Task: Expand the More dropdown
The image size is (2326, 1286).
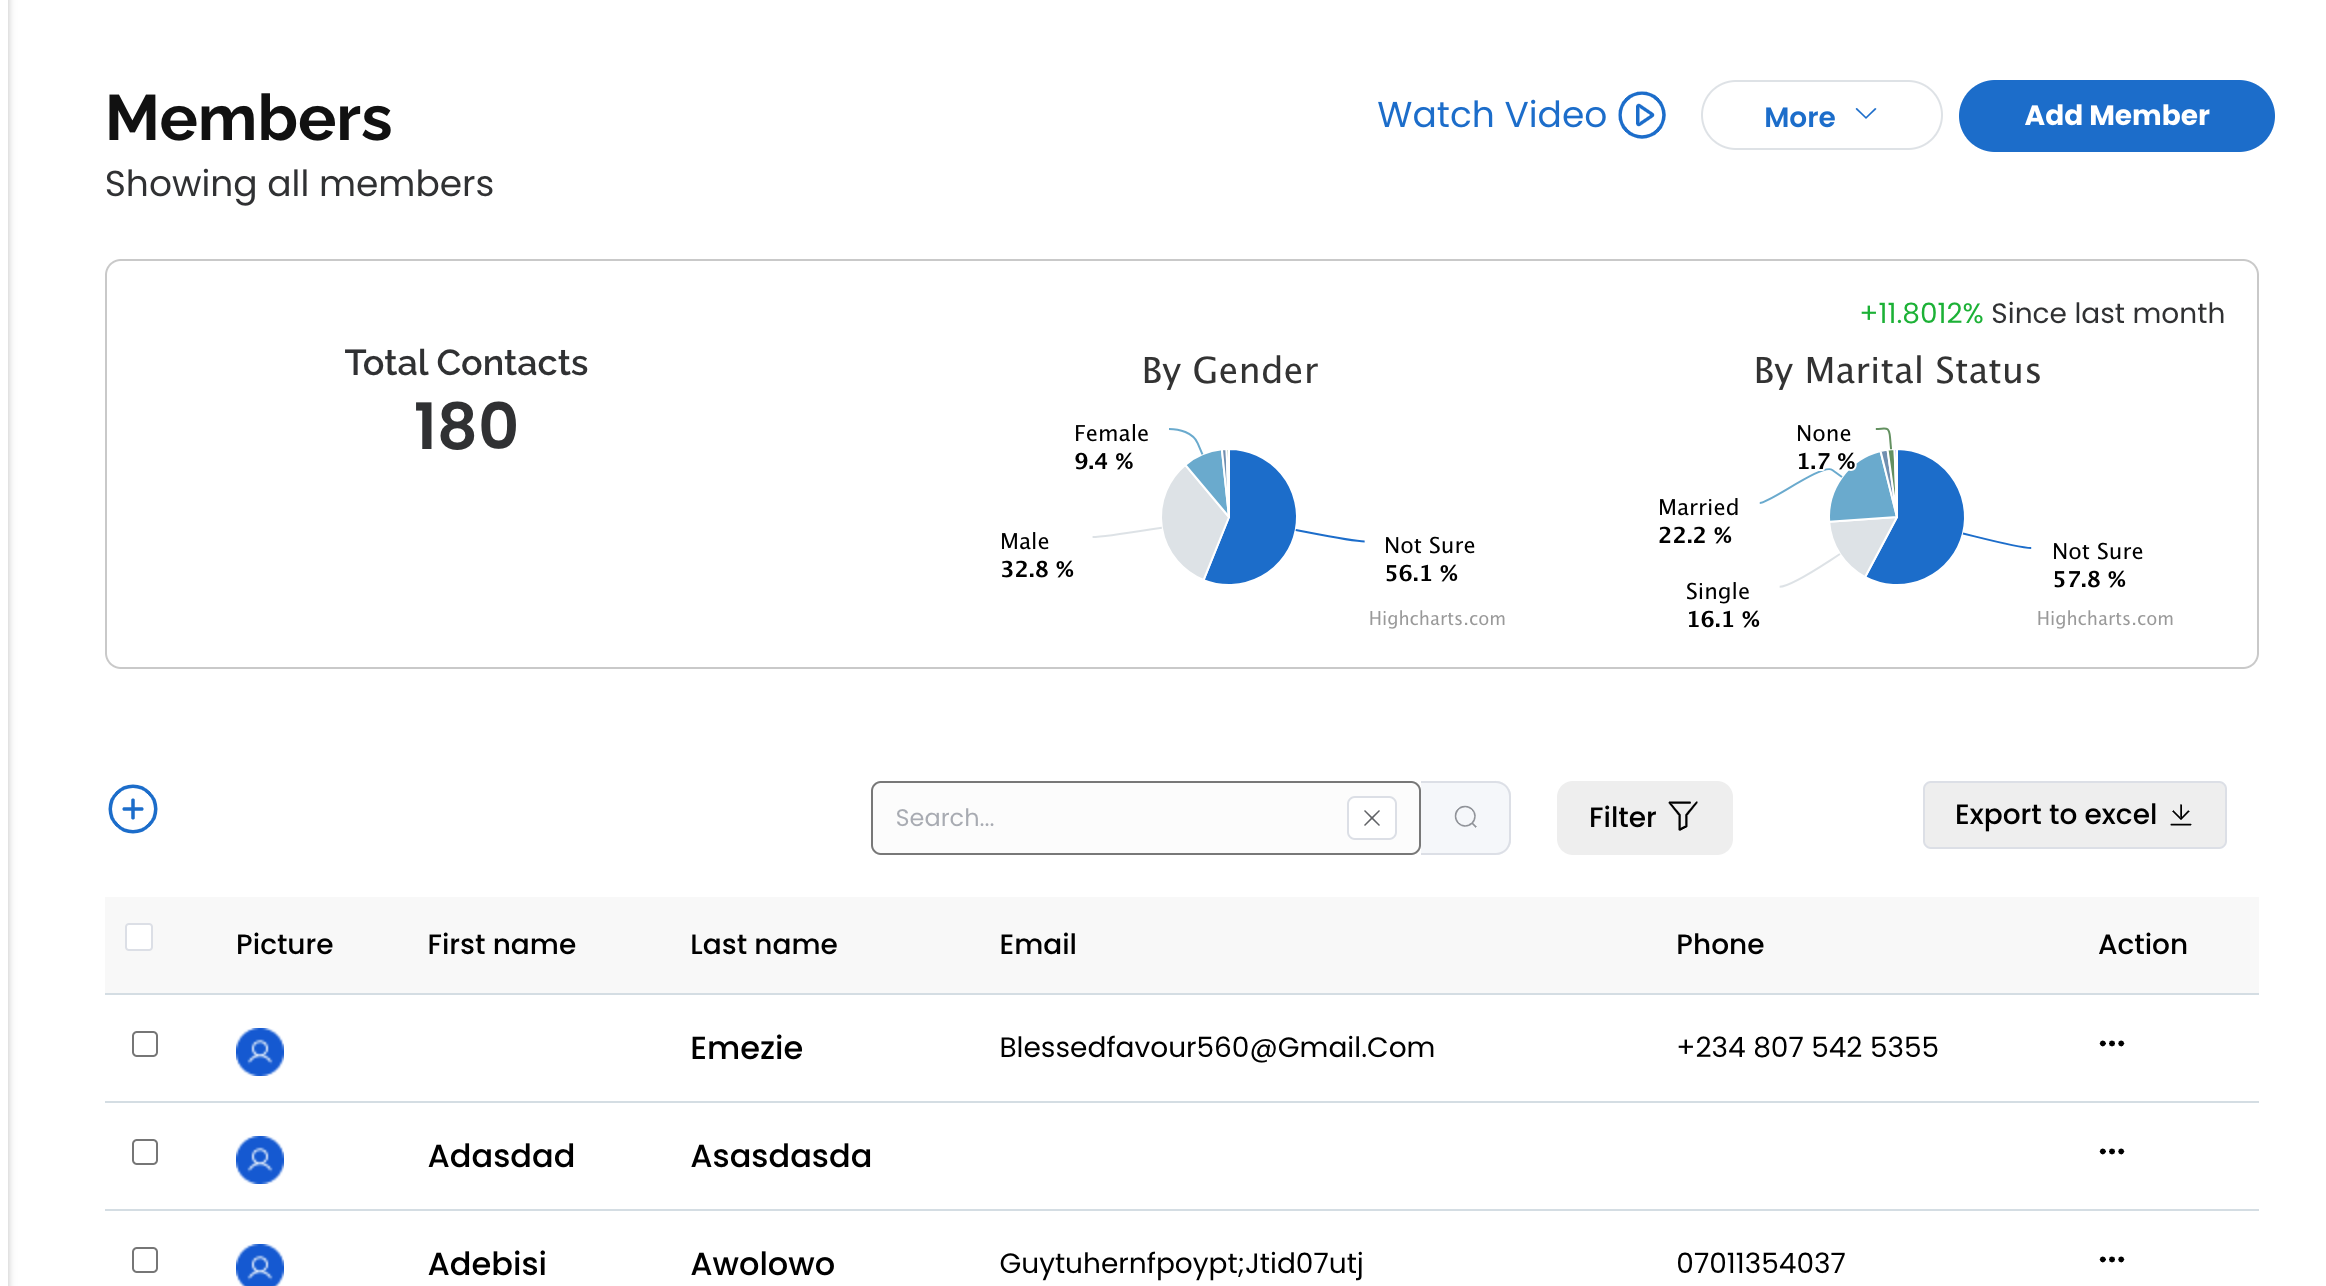Action: [1821, 116]
